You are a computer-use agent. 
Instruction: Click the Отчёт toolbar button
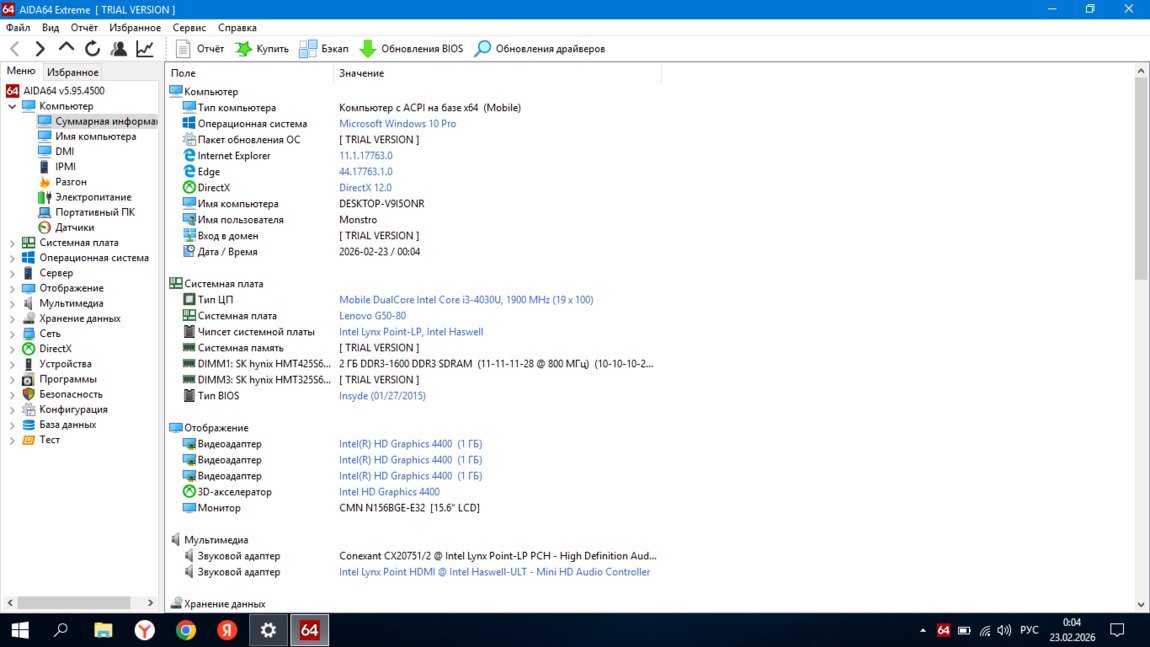[x=200, y=48]
